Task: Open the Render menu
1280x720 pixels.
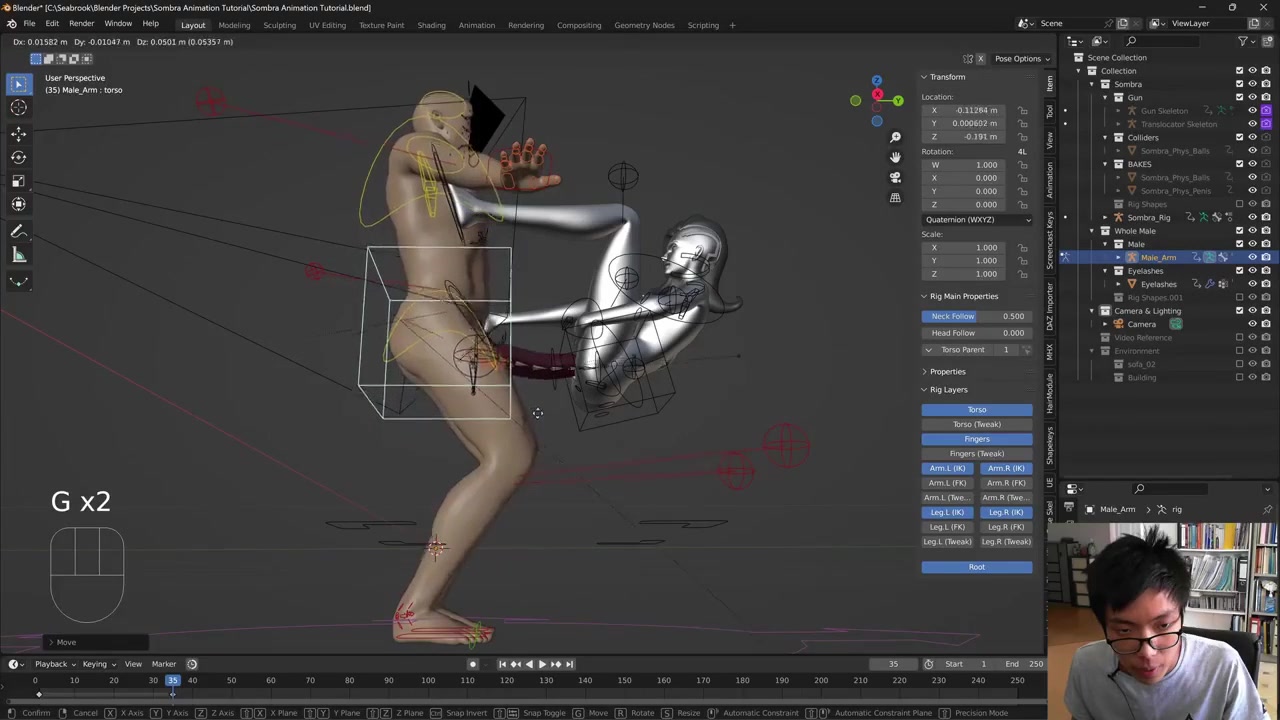Action: pos(81,23)
